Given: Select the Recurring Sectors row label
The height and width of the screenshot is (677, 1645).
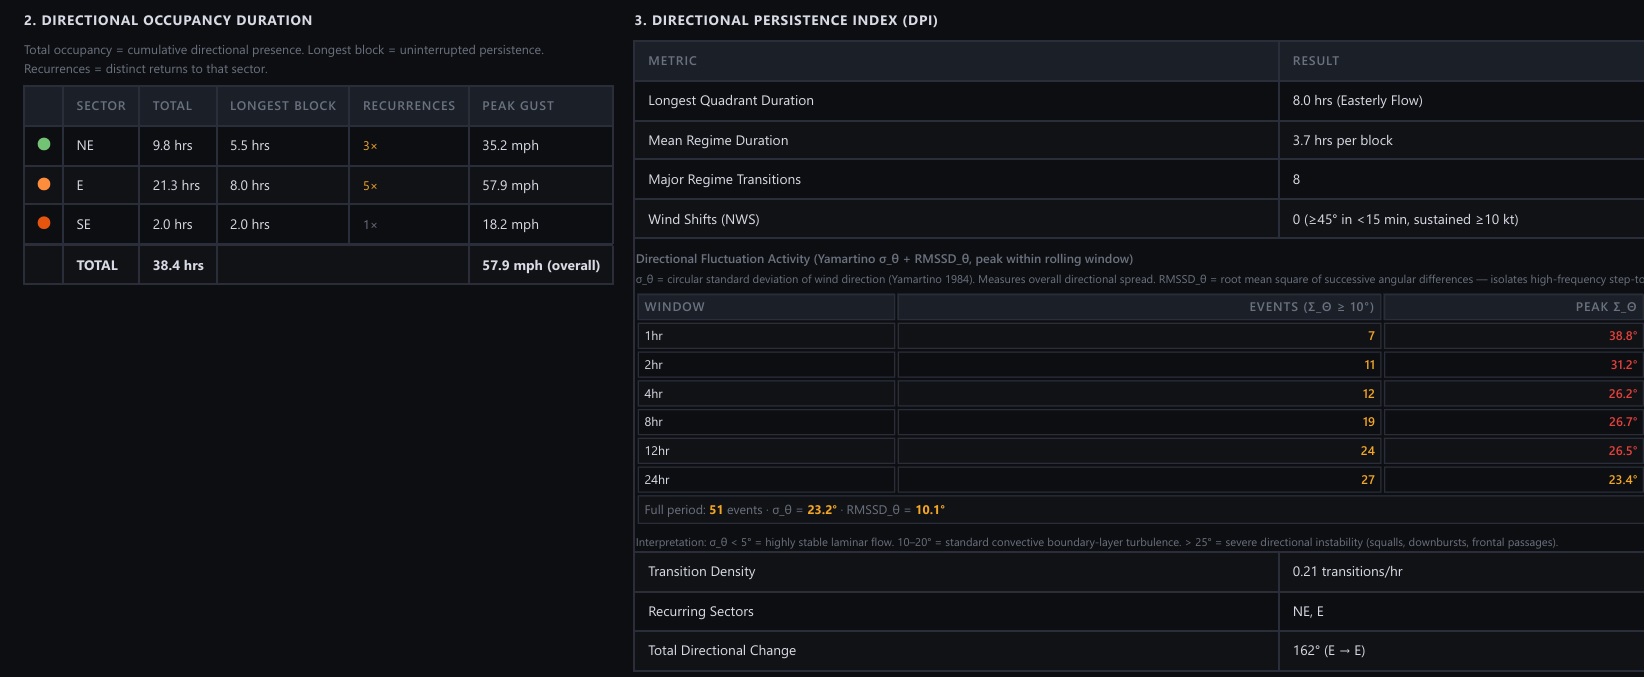Looking at the screenshot, I should (x=701, y=611).
